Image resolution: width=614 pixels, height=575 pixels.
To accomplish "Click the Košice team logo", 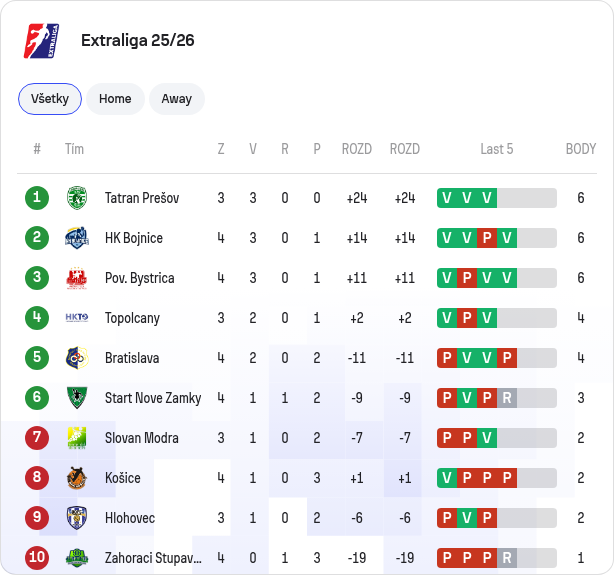I will point(77,478).
